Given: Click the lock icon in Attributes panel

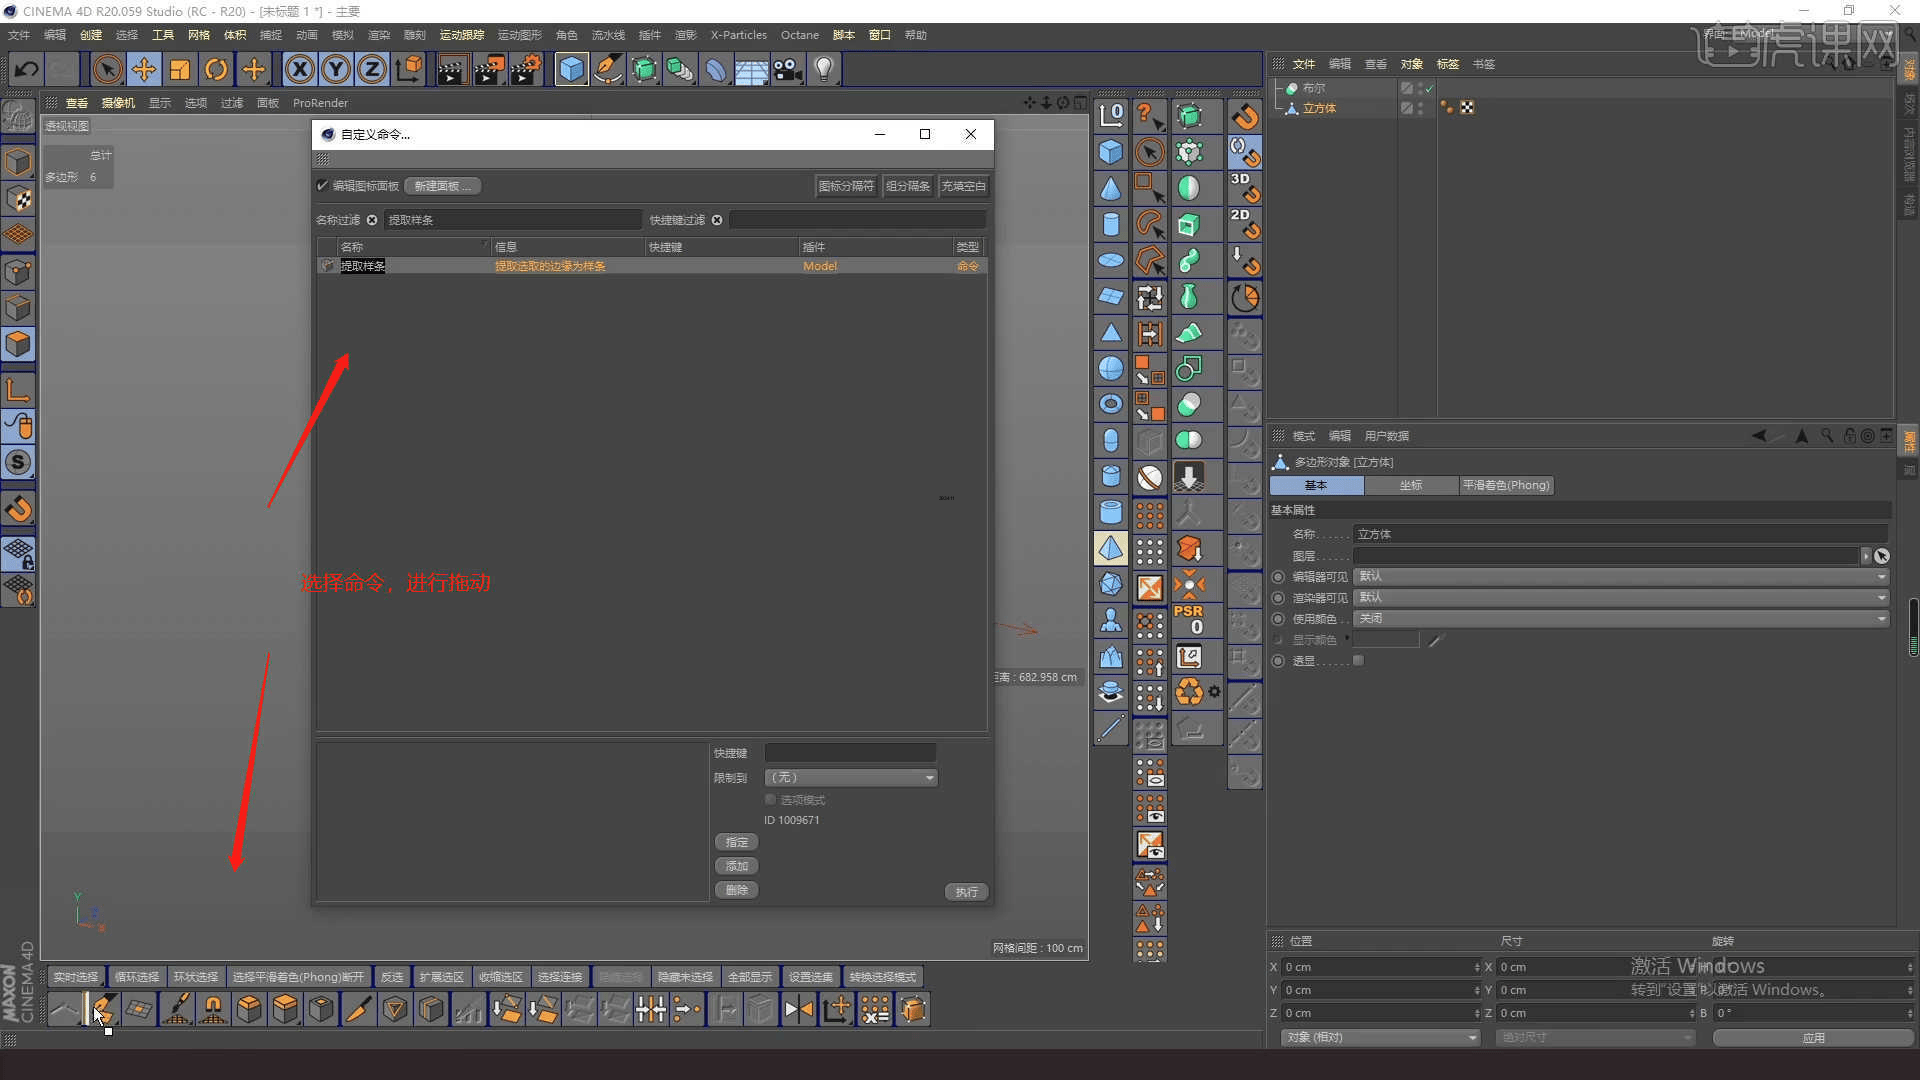Looking at the screenshot, I should pyautogui.click(x=1849, y=436).
